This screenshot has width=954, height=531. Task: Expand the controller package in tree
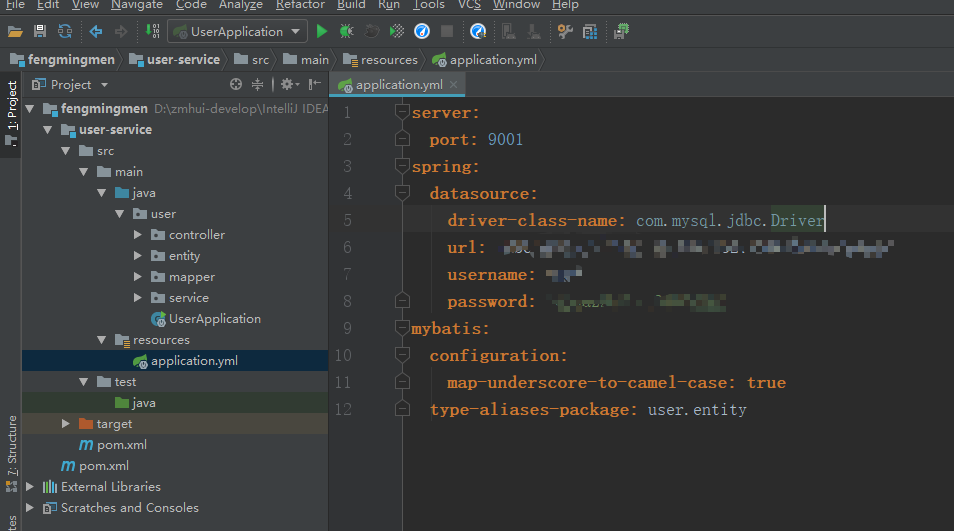coord(138,235)
